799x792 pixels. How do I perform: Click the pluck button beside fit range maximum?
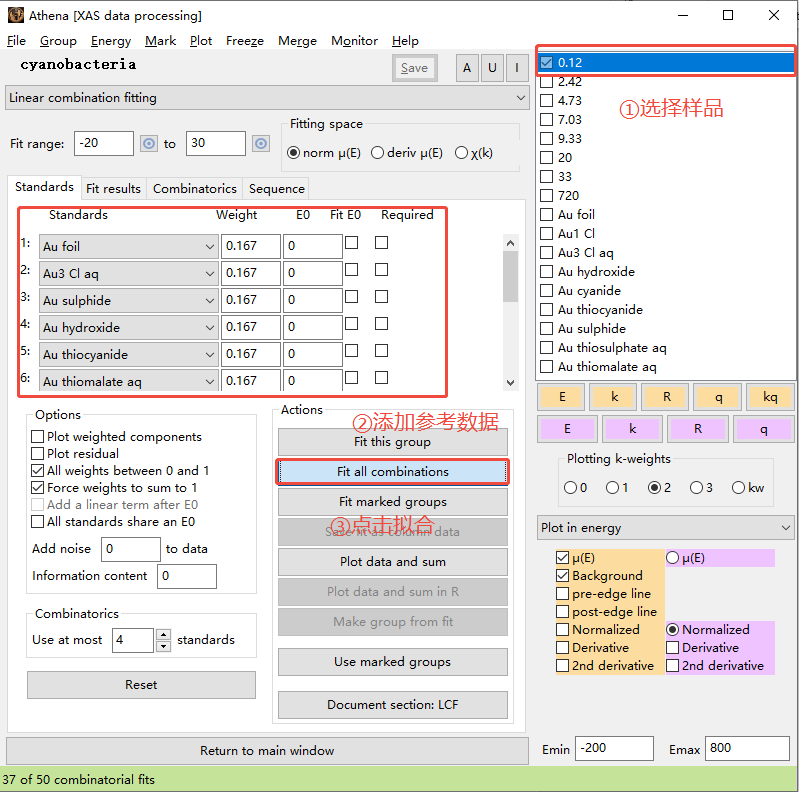261,144
